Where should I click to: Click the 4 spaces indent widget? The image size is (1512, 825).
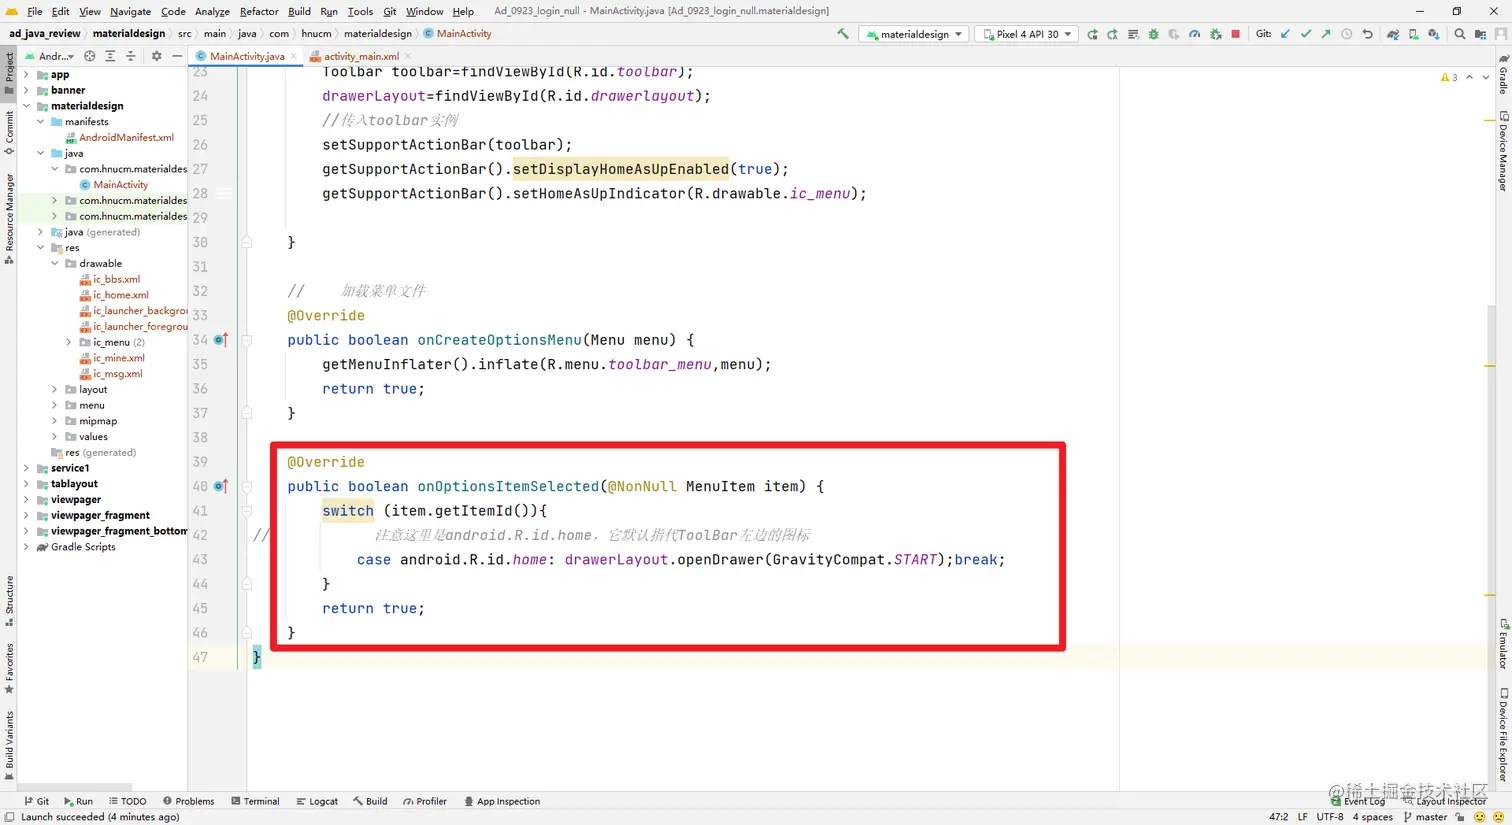(1372, 817)
